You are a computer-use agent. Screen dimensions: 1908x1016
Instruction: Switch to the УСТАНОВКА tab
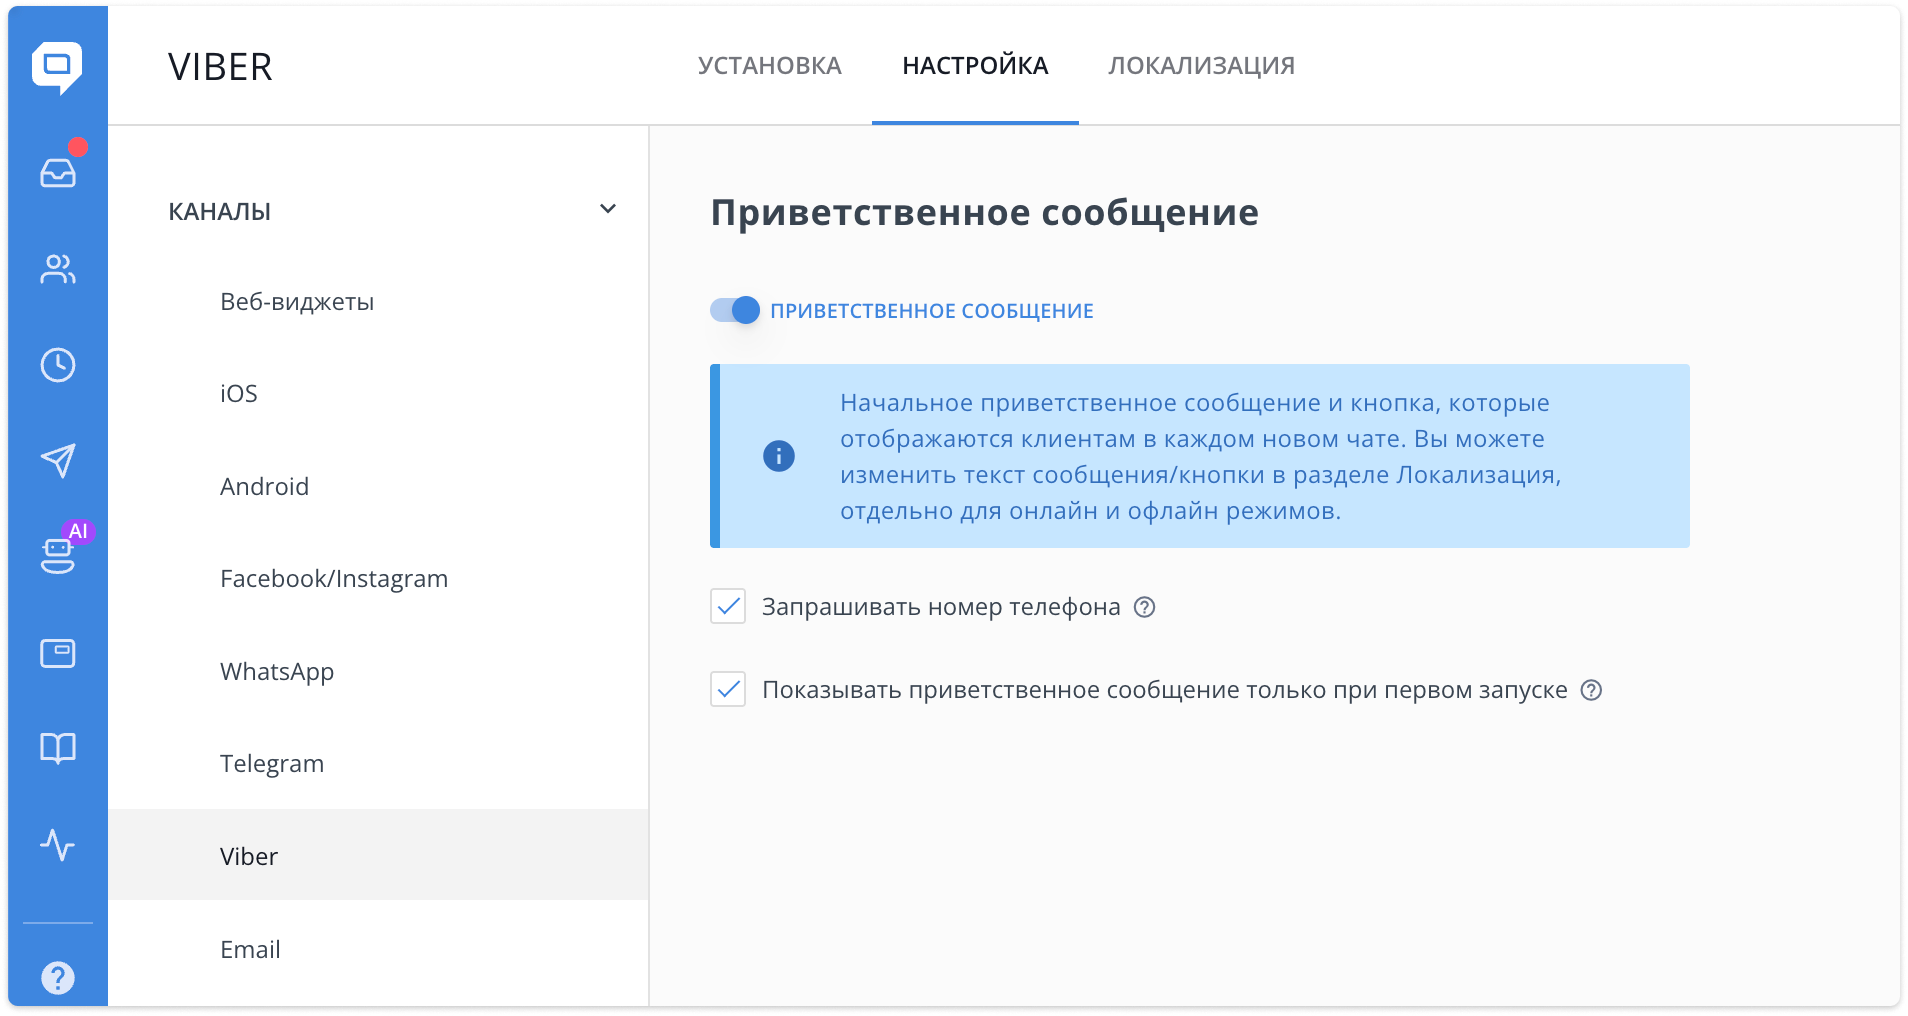click(x=770, y=65)
